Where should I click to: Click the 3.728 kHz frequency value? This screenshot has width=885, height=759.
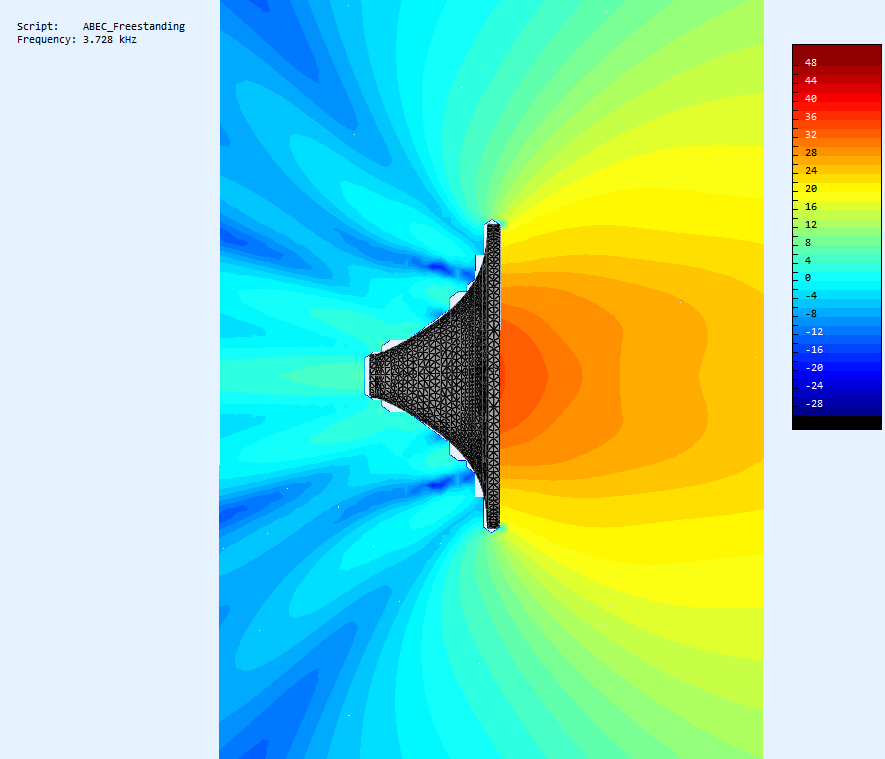tap(109, 40)
